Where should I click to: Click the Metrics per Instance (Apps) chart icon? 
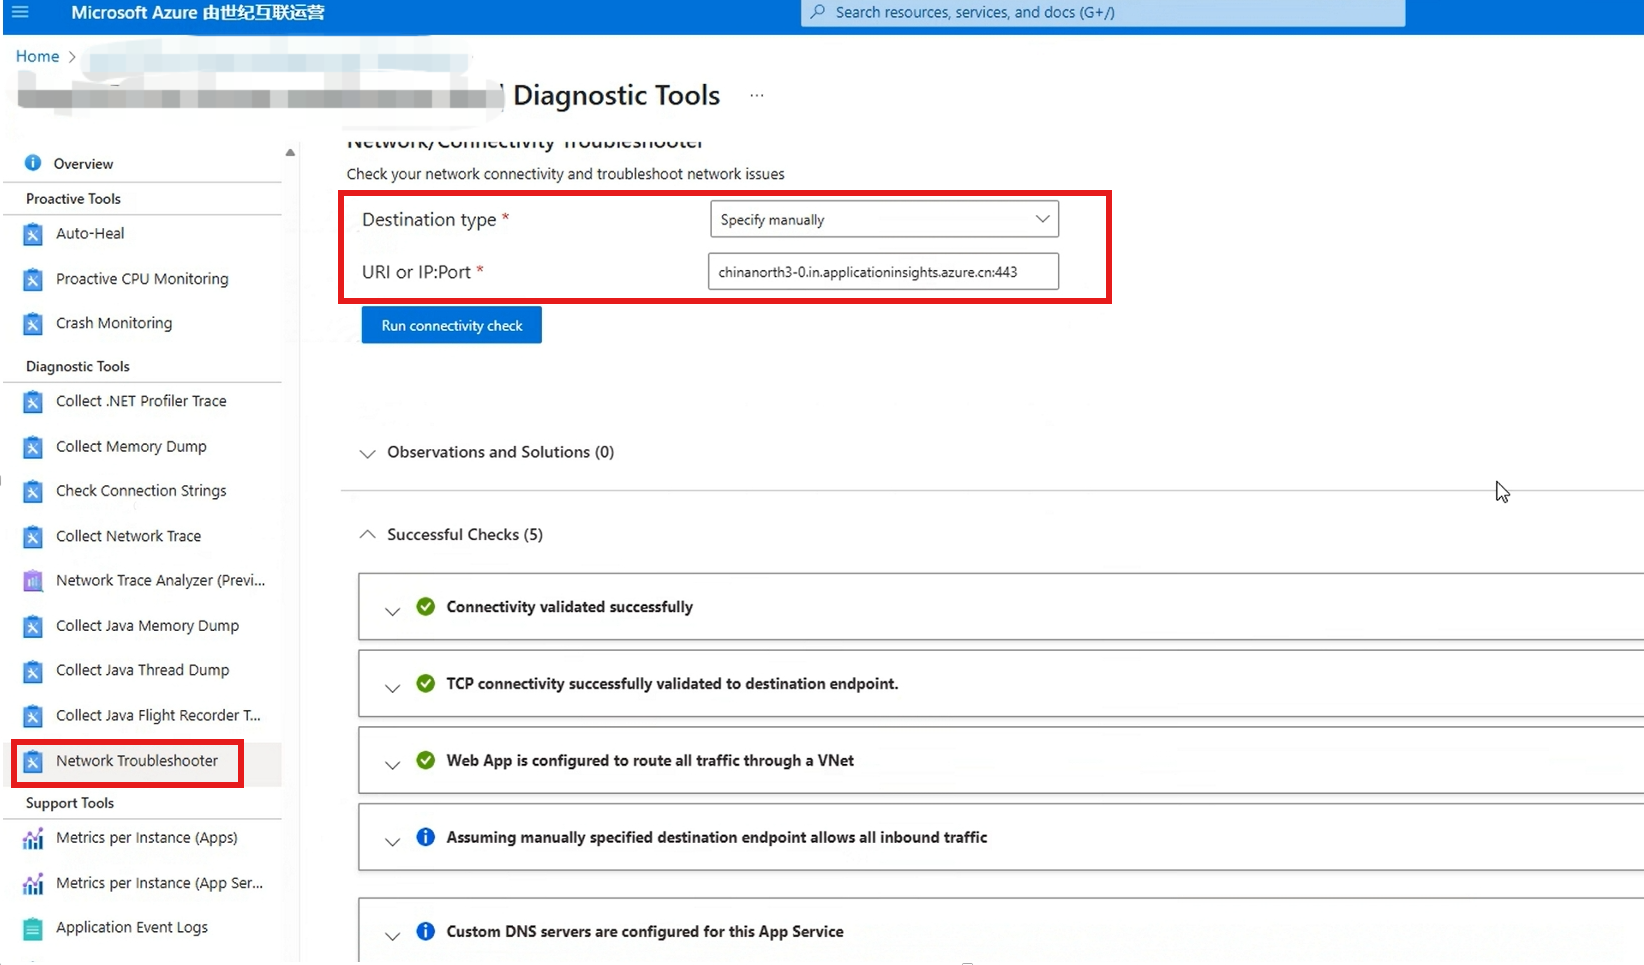click(33, 839)
